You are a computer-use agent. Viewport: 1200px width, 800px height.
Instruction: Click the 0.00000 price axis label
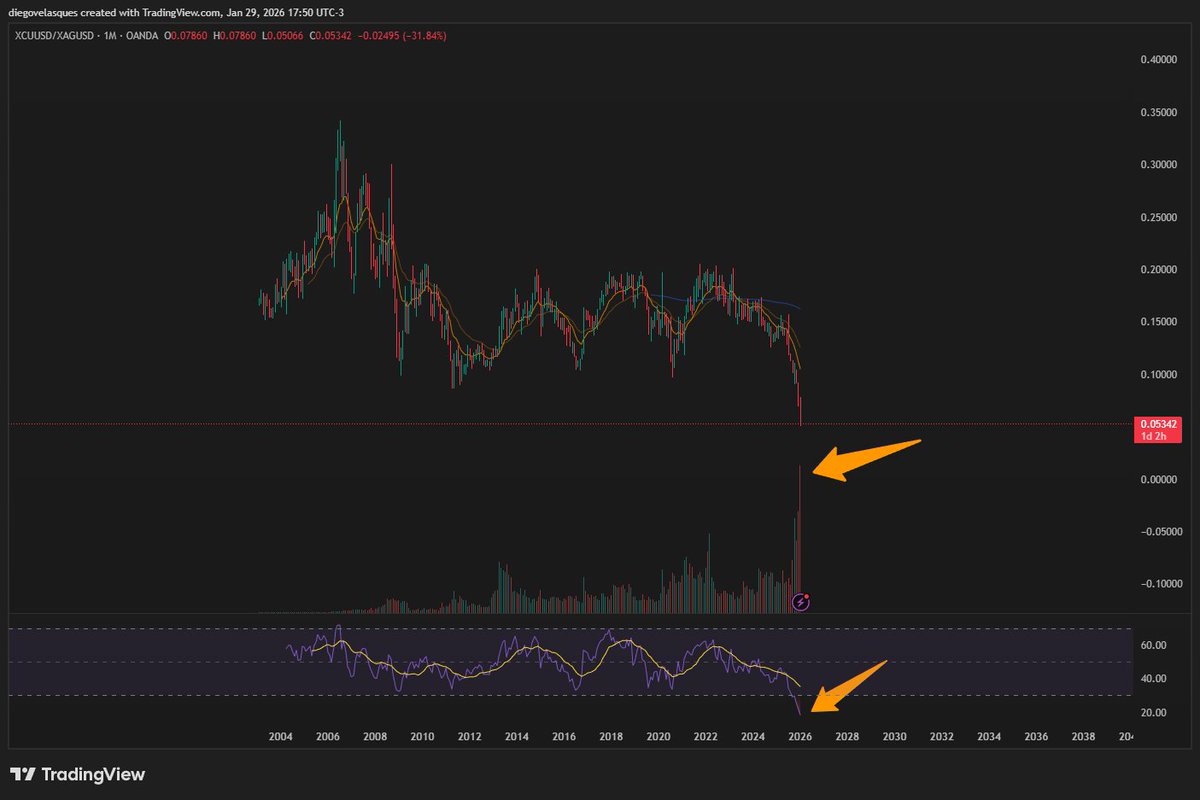click(x=1159, y=479)
